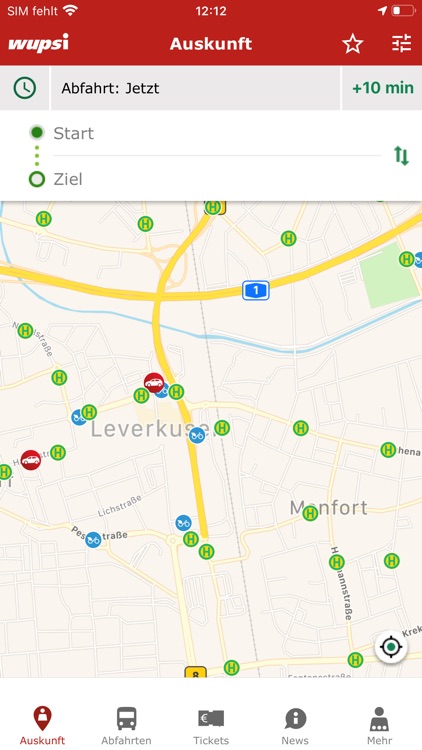Tap the bike station marker on Peschstraße
Screen dimensions: 422x750
pyautogui.click(x=93, y=540)
